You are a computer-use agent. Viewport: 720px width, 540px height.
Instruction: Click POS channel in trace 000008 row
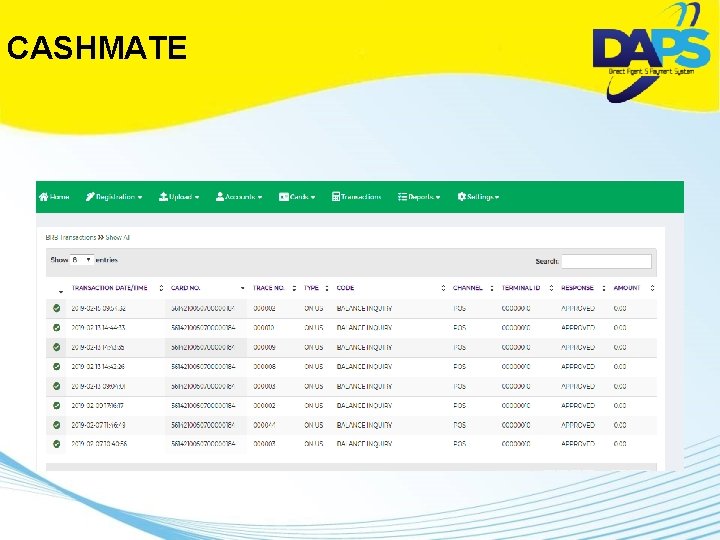click(x=460, y=367)
